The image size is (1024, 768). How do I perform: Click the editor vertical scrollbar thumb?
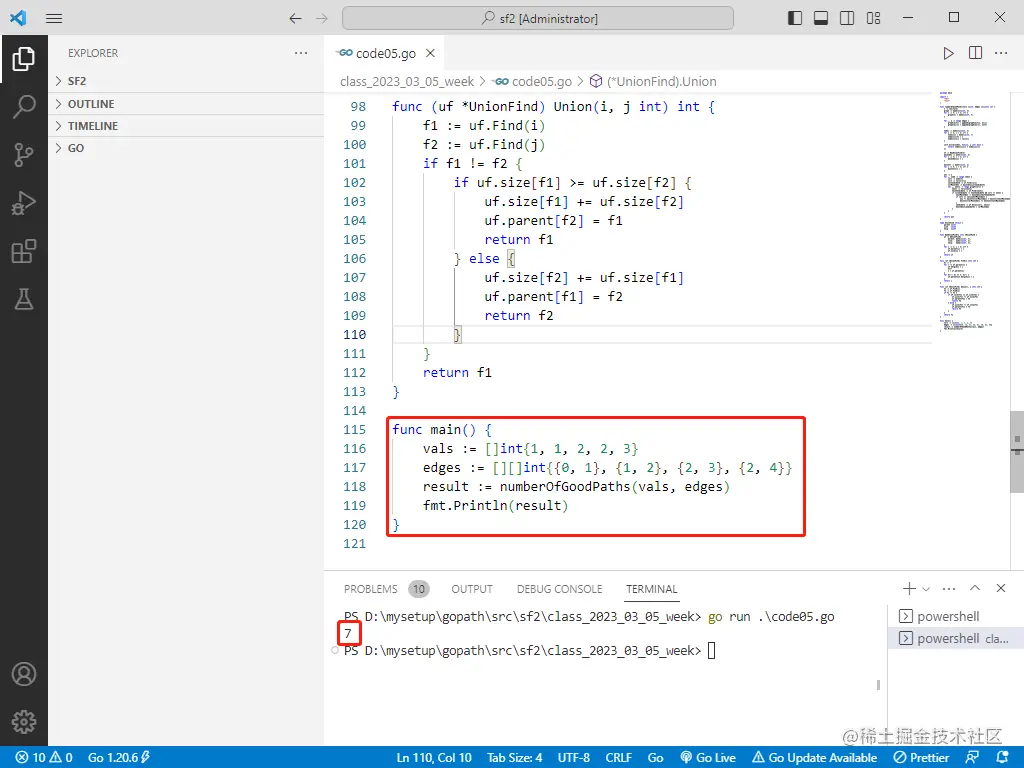click(x=1017, y=452)
